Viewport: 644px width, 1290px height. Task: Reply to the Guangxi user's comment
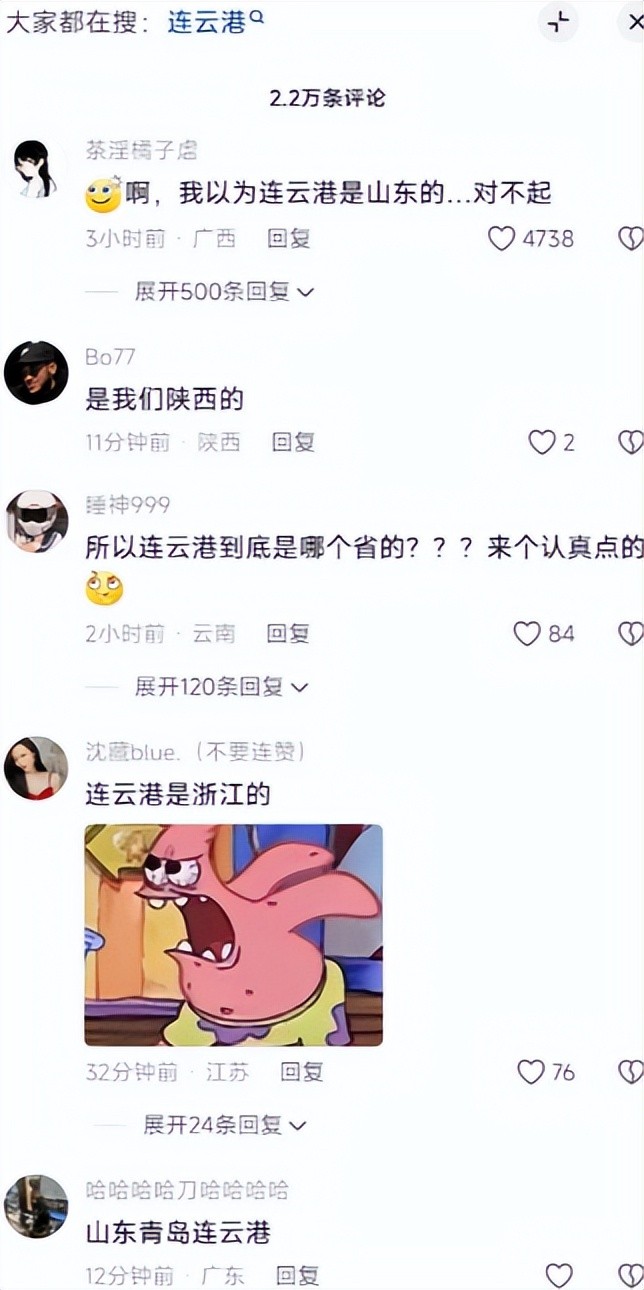[x=289, y=238]
